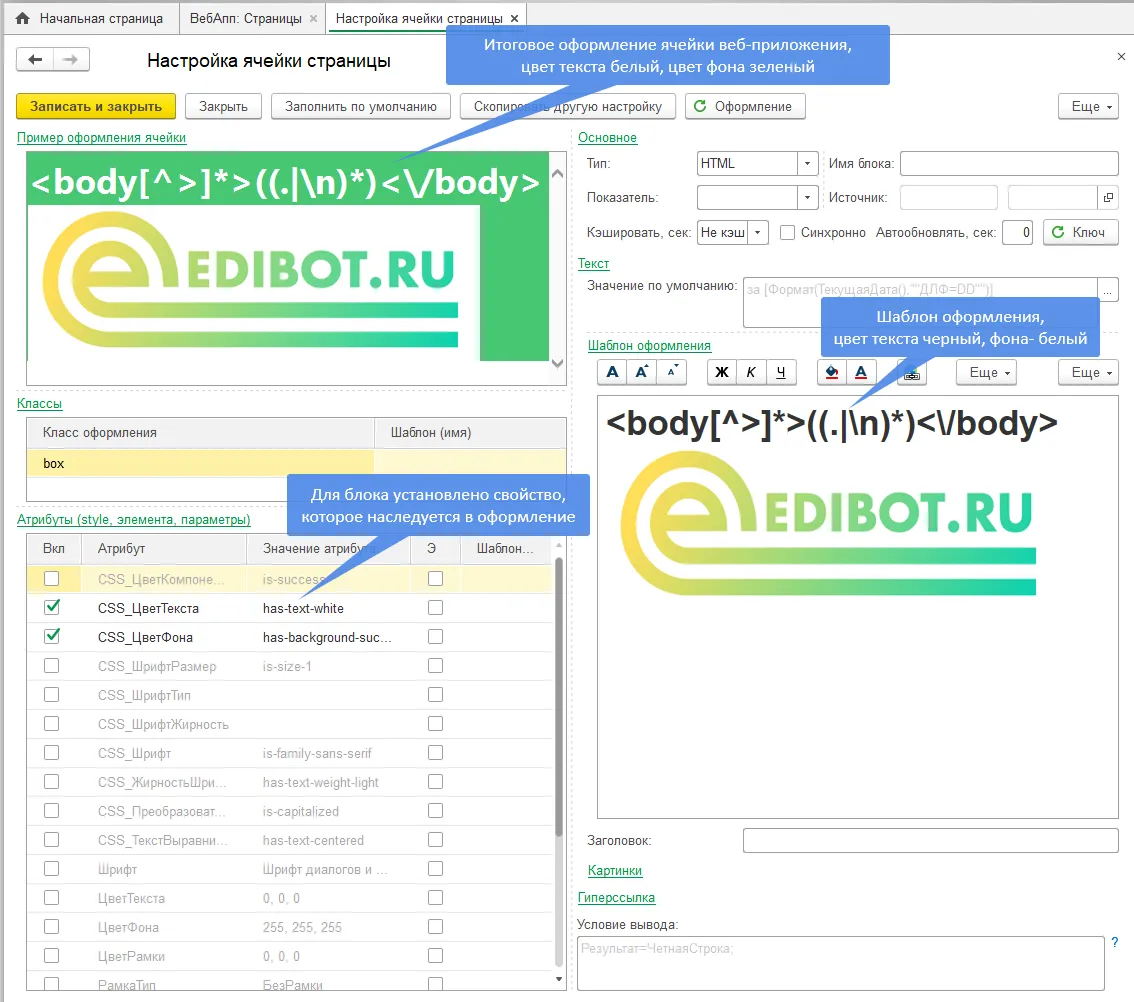The width and height of the screenshot is (1134, 1002).
Task: Pick the text color tool
Action: click(861, 372)
